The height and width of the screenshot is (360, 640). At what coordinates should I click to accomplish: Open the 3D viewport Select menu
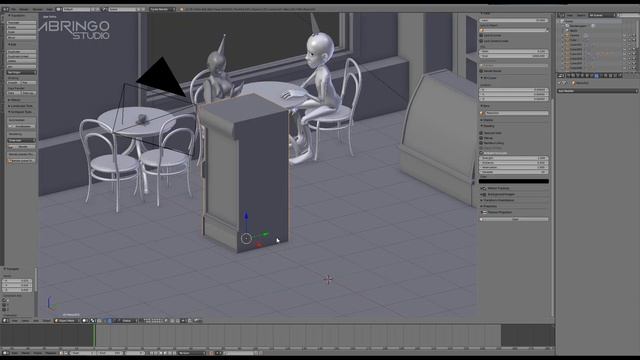(24, 320)
